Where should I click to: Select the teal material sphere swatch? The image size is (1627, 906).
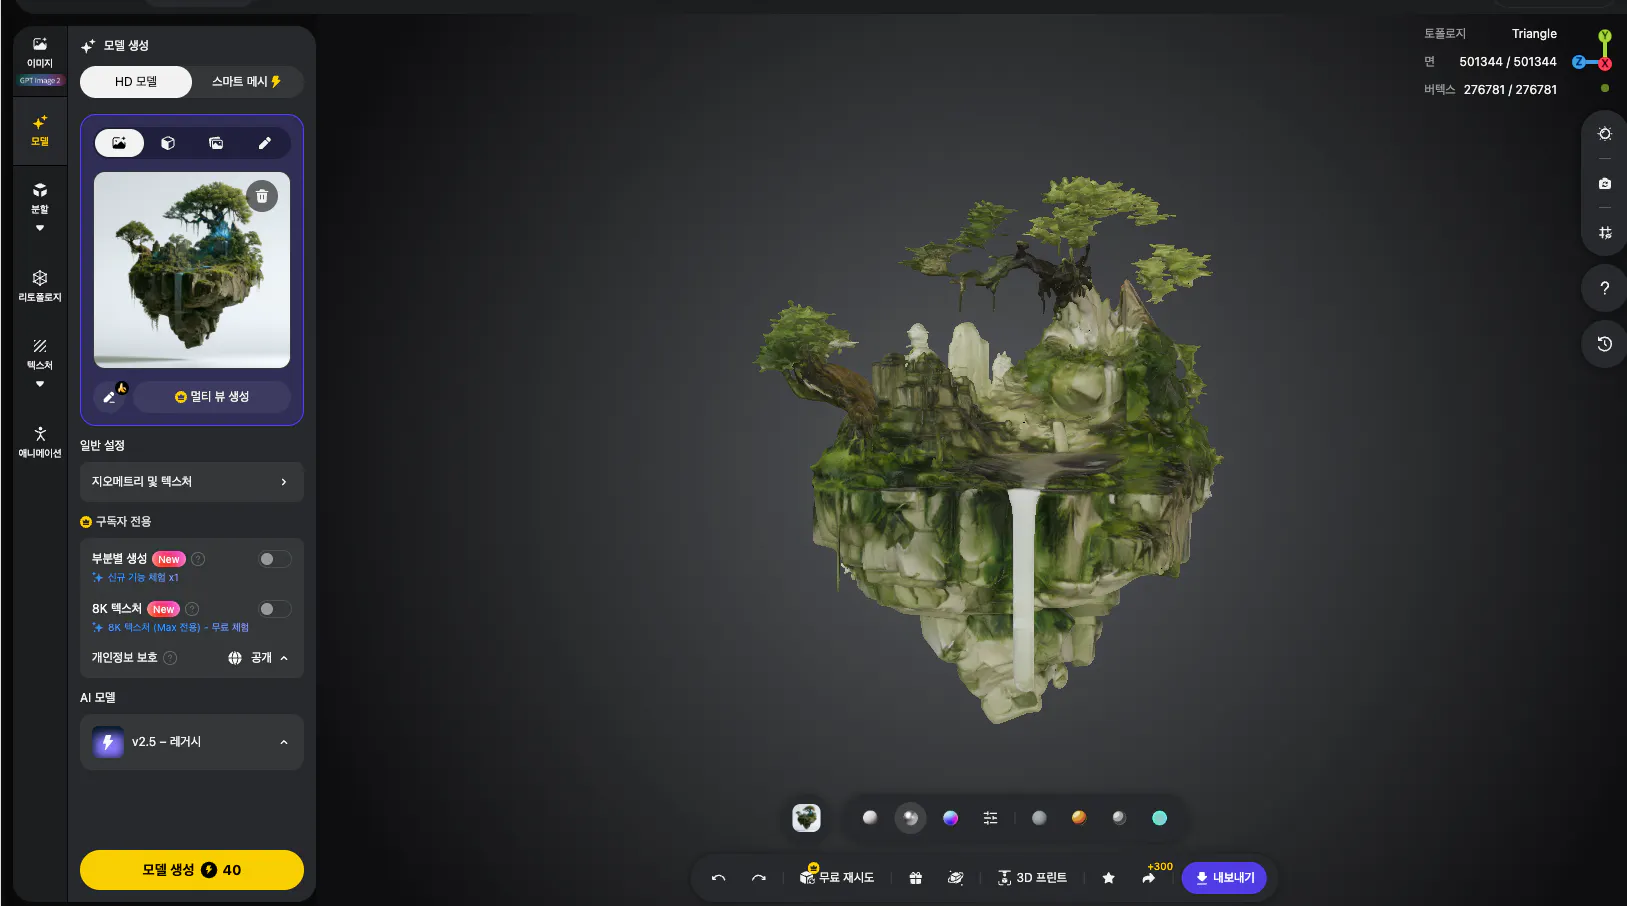[x=1159, y=818]
